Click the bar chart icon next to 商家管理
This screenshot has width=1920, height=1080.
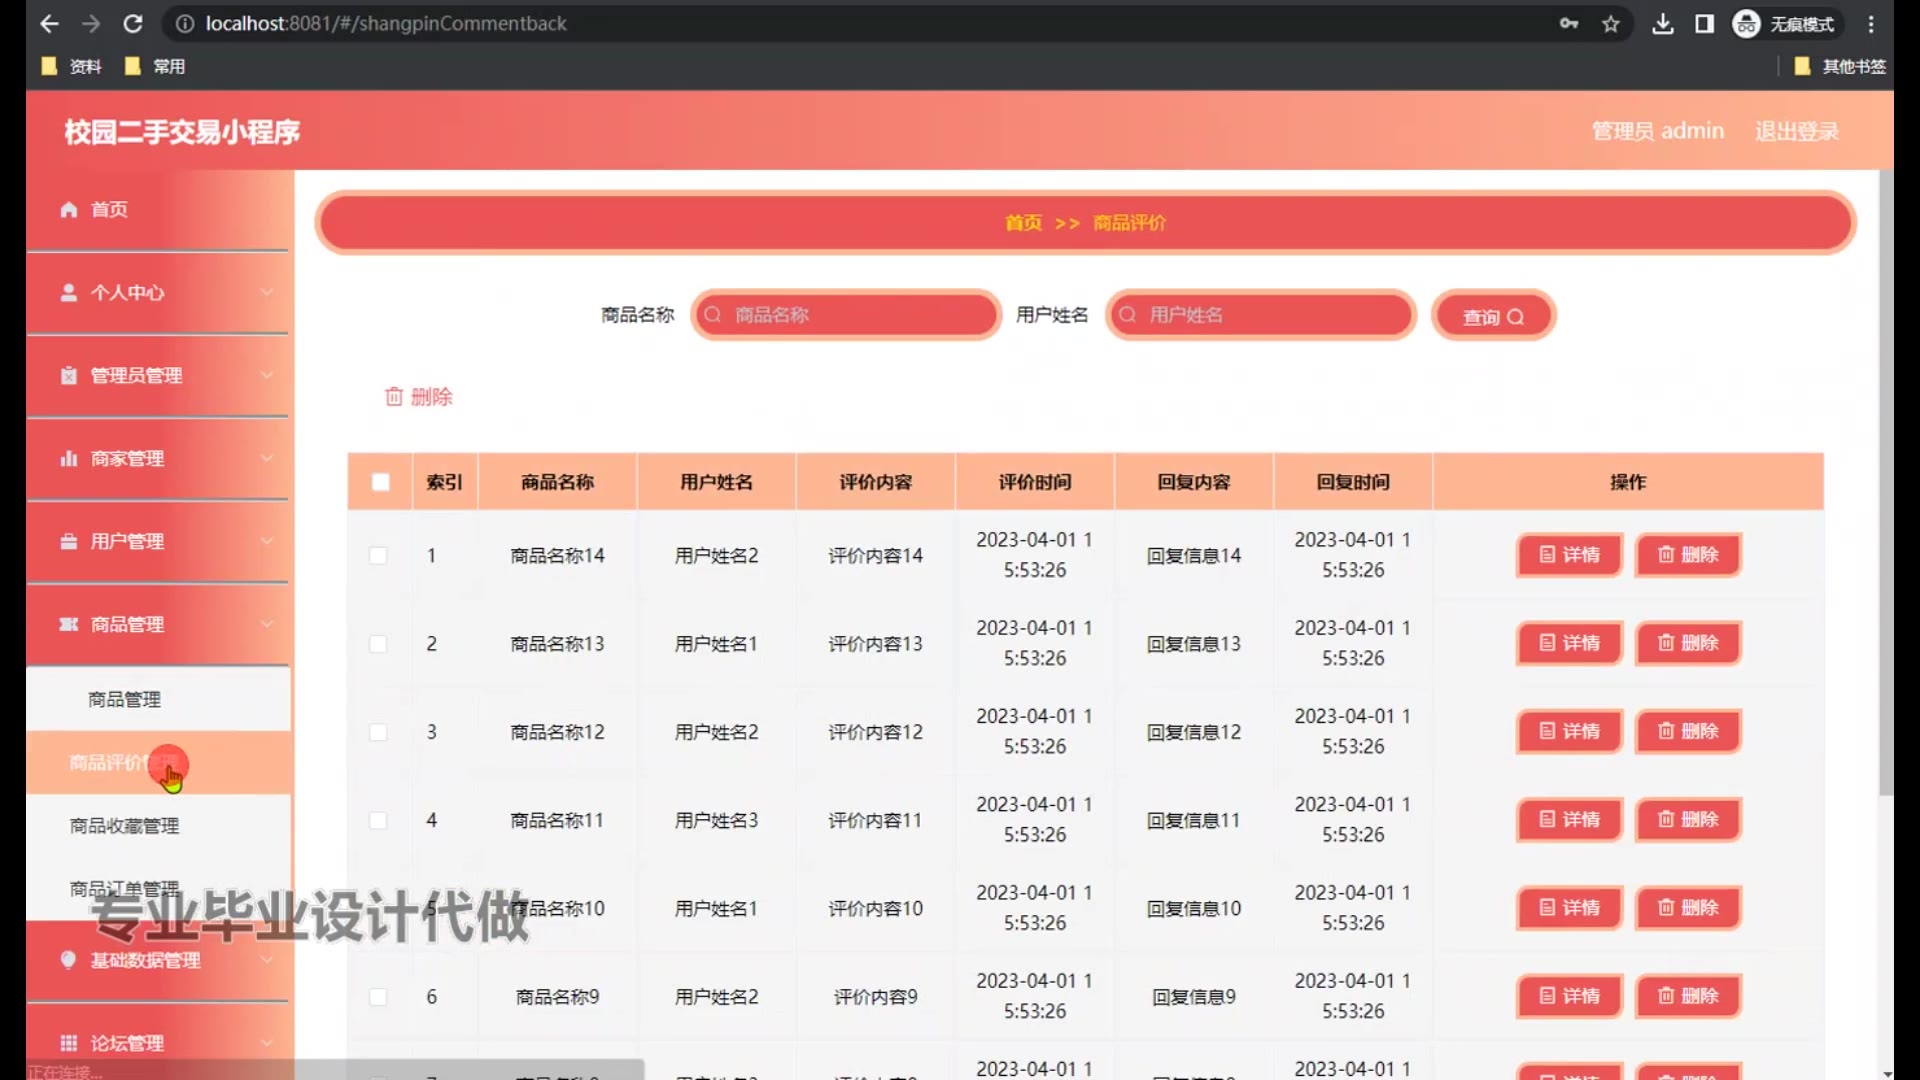68,459
